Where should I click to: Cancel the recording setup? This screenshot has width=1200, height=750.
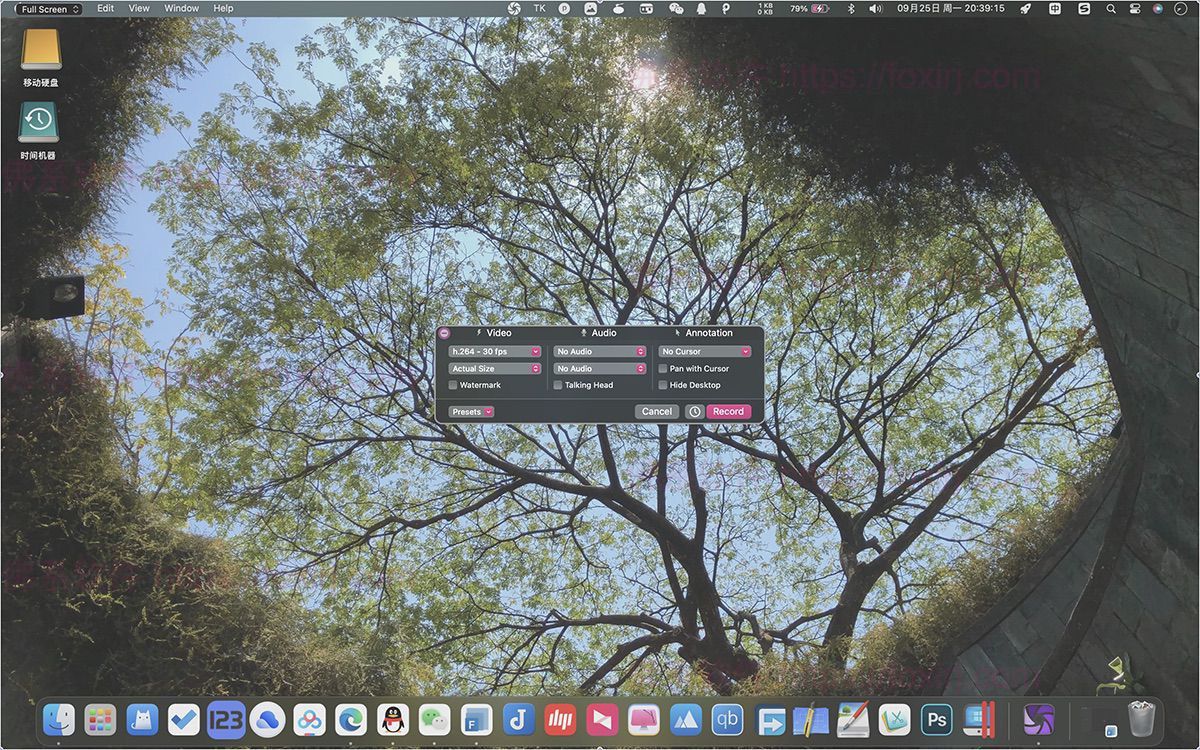(x=656, y=411)
